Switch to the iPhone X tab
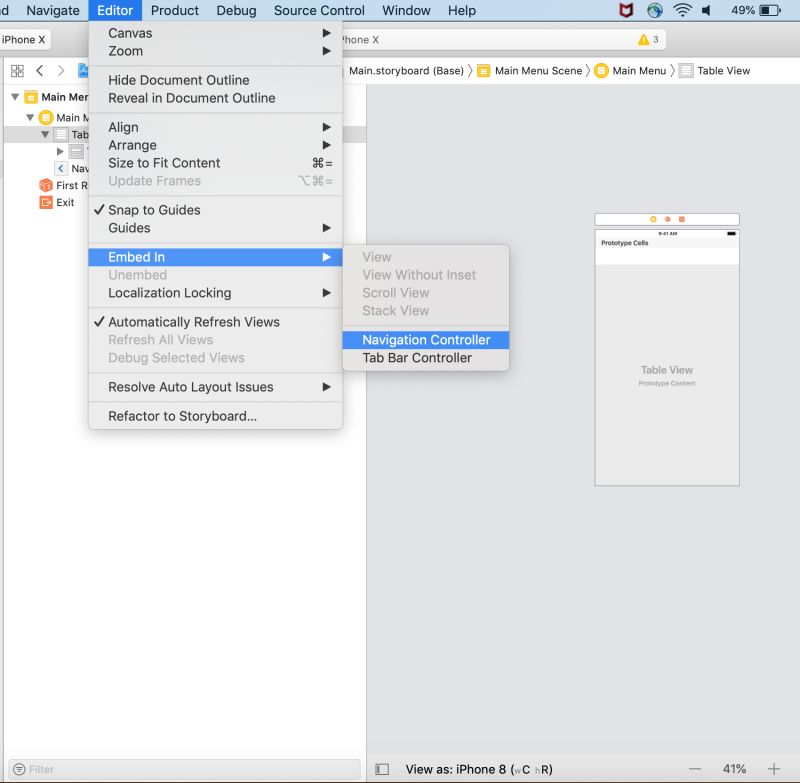This screenshot has width=800, height=783. coord(25,39)
